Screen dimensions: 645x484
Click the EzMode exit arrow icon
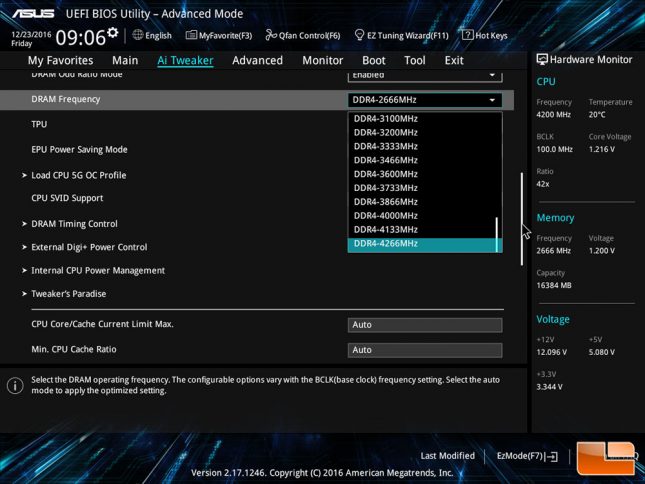point(553,456)
